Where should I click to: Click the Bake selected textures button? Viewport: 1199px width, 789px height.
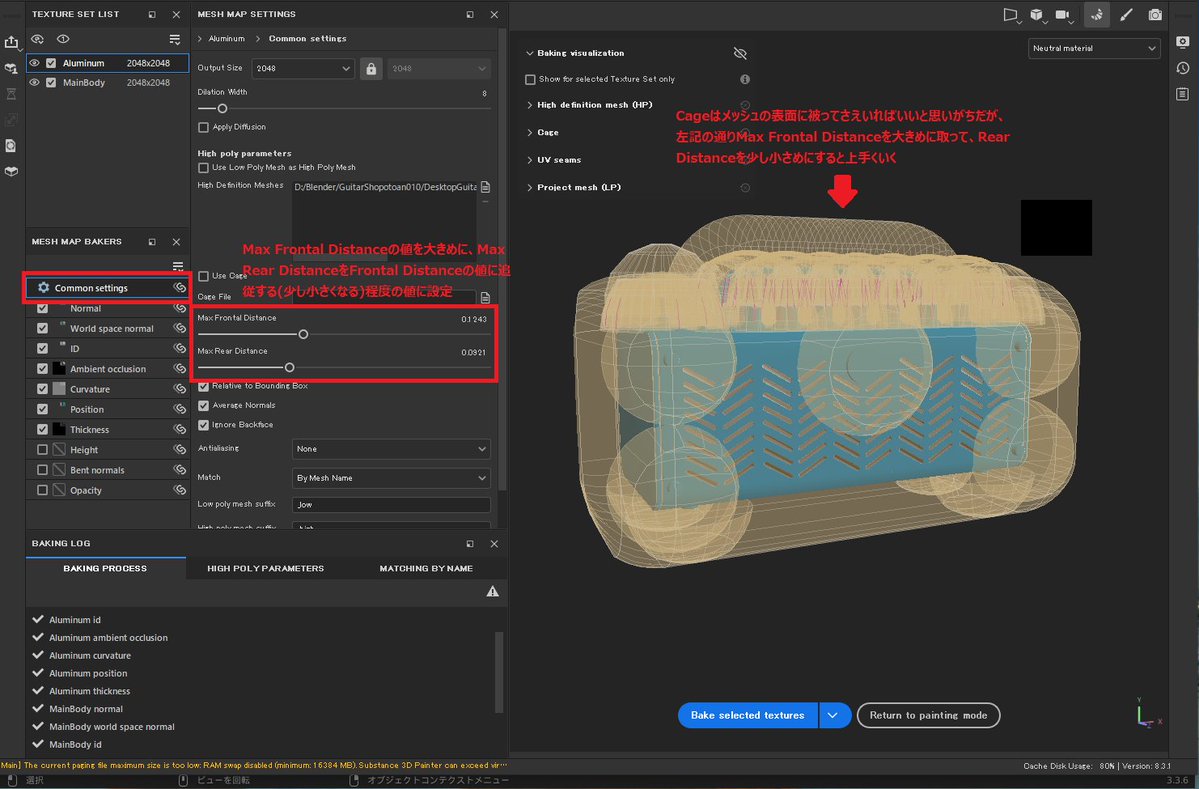pos(748,716)
